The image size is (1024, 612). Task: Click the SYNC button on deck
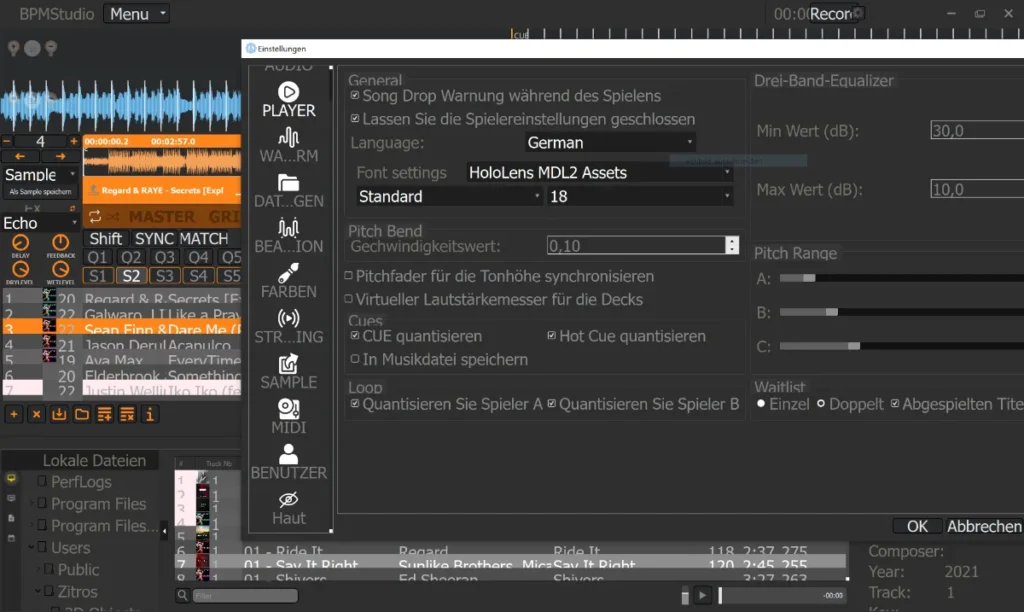pyautogui.click(x=154, y=238)
